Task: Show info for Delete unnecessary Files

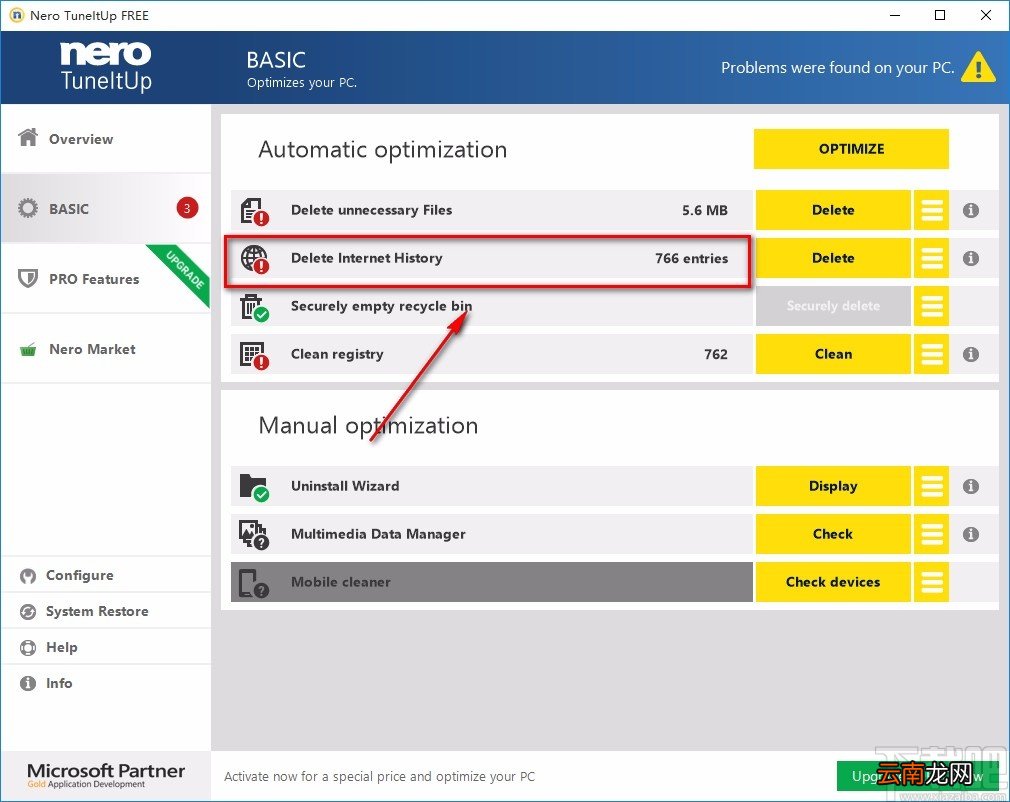Action: pyautogui.click(x=971, y=210)
